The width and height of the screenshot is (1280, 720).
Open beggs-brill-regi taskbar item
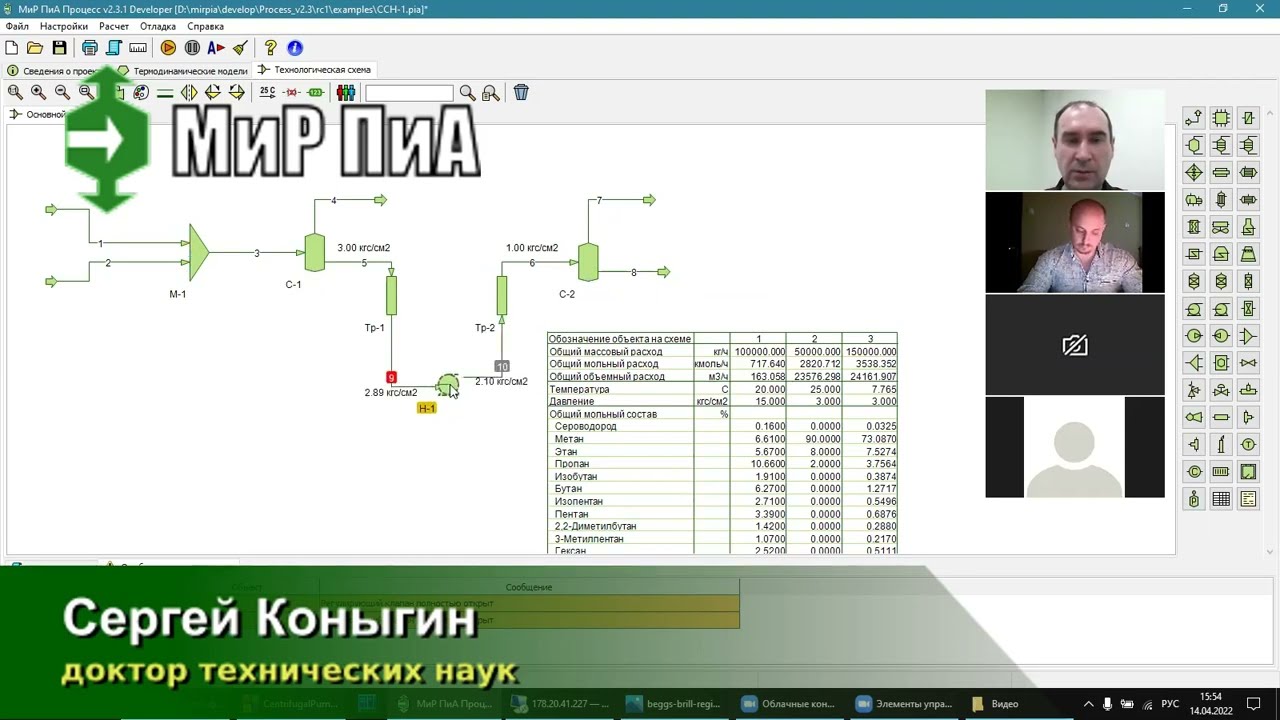click(673, 703)
